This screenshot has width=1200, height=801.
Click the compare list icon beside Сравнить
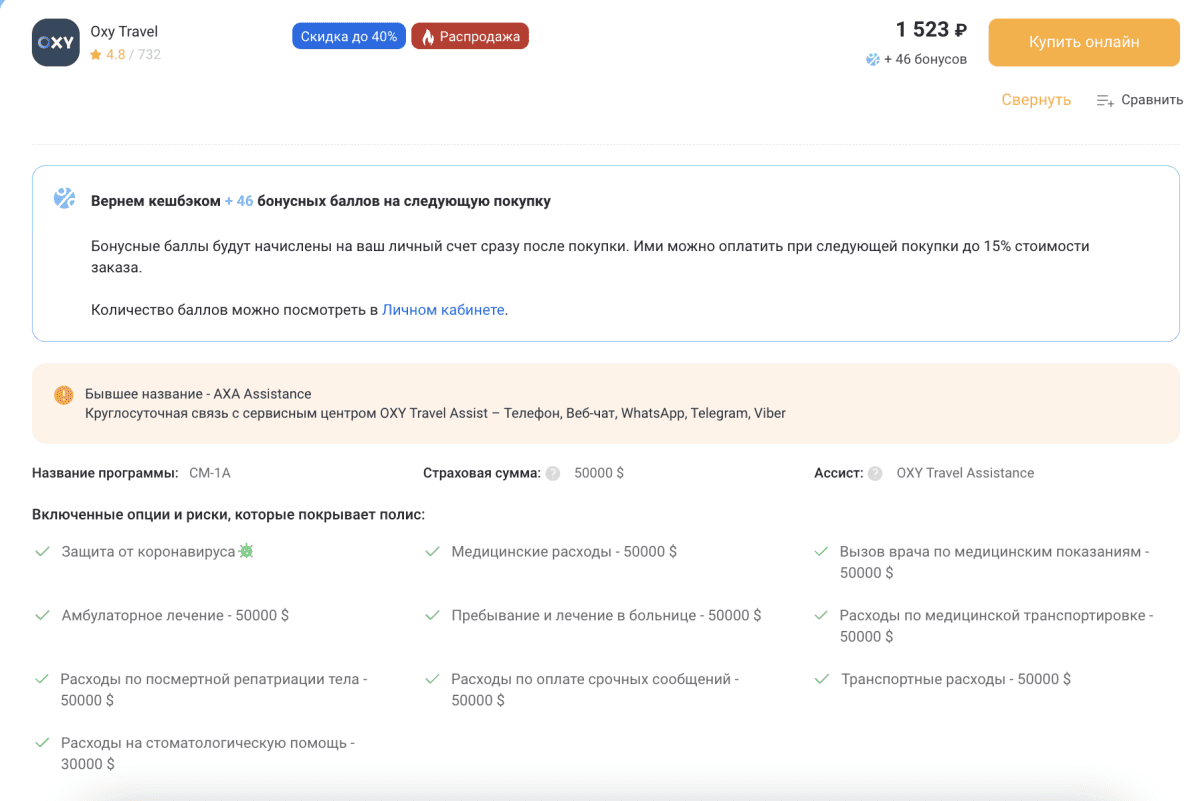[x=1105, y=100]
